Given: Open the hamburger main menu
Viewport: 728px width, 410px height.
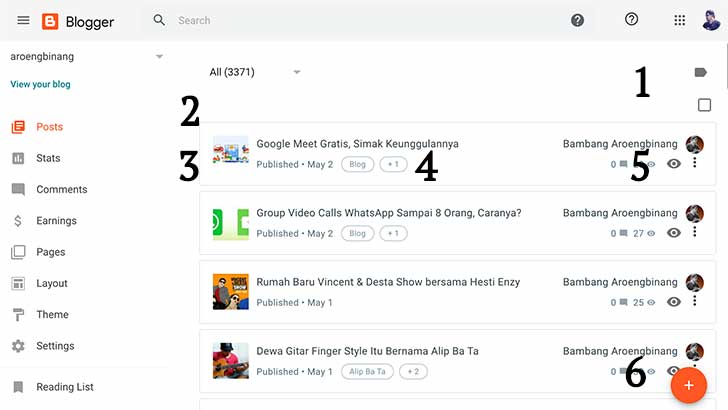Looking at the screenshot, I should (x=23, y=20).
